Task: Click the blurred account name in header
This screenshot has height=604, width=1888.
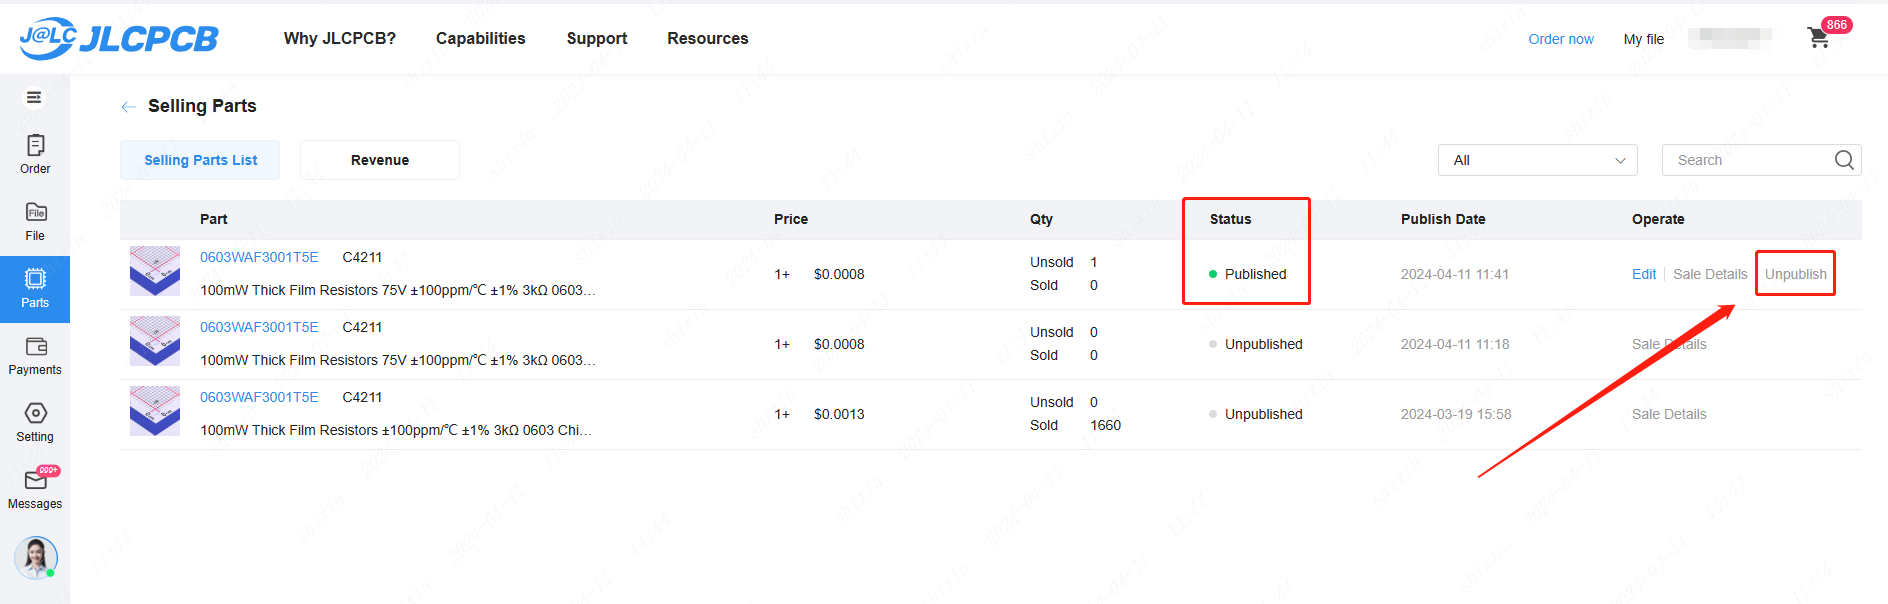Action: 1730,38
